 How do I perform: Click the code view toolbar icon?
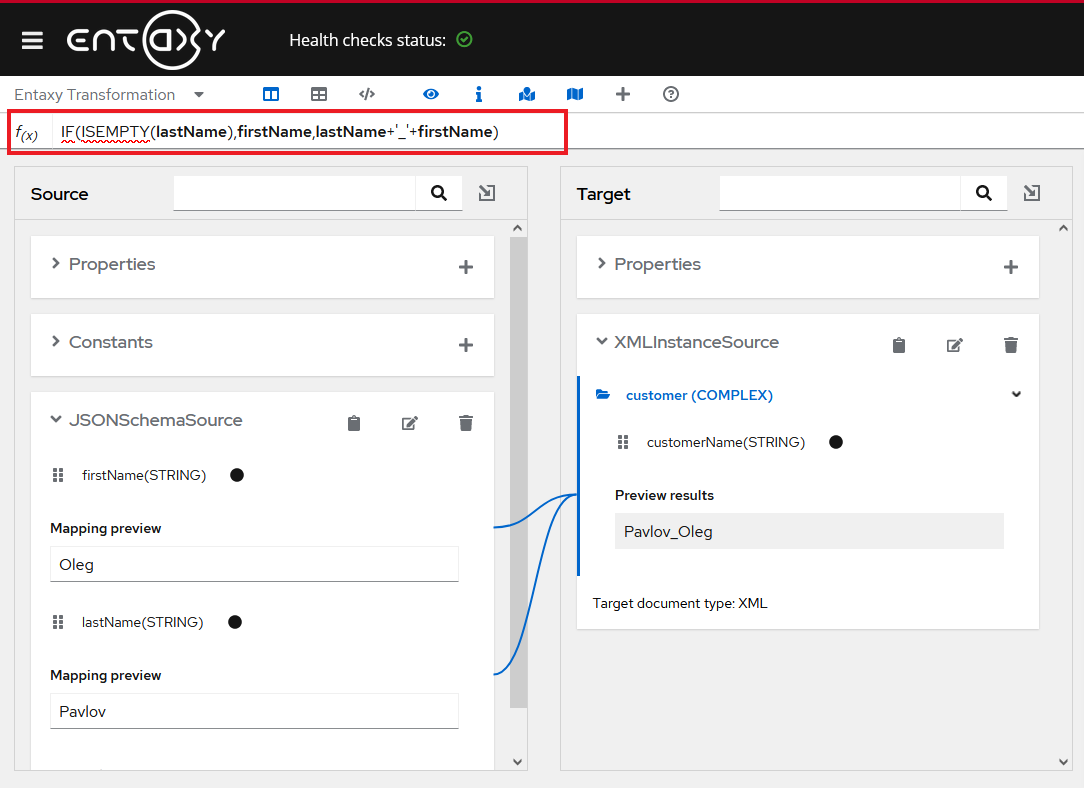(x=367, y=94)
